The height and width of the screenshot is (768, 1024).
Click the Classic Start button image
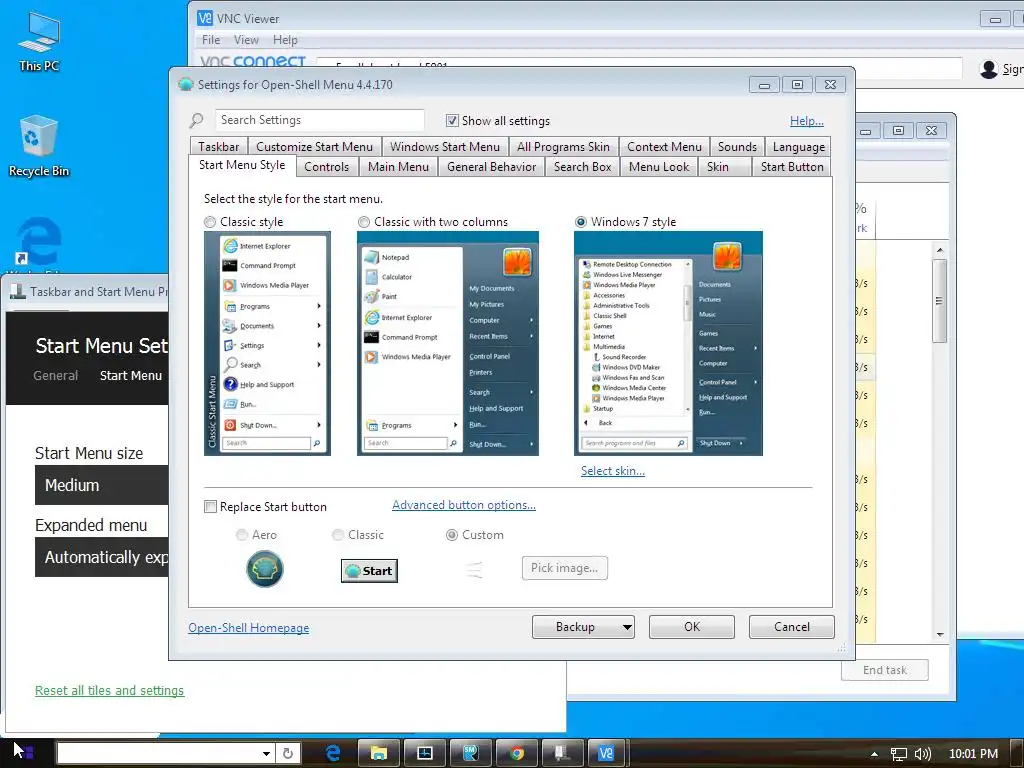[369, 571]
